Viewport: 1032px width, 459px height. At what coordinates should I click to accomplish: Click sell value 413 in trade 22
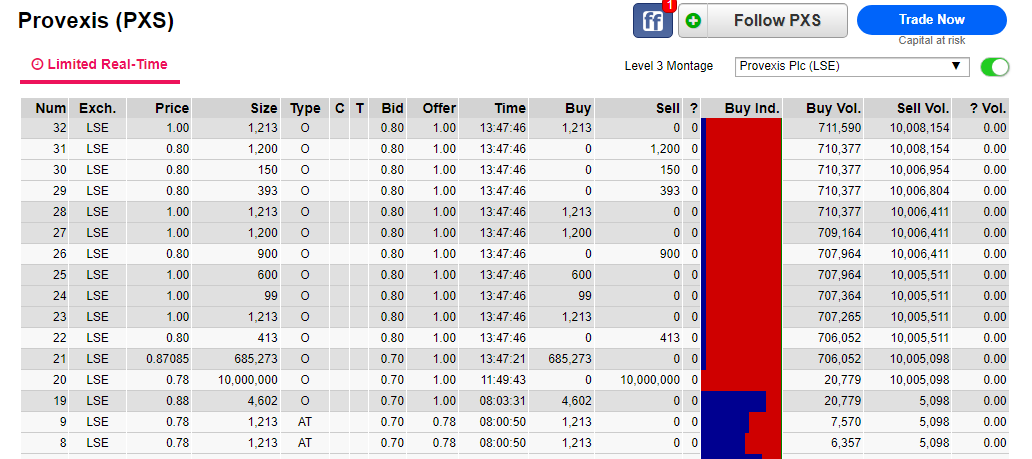(x=669, y=338)
